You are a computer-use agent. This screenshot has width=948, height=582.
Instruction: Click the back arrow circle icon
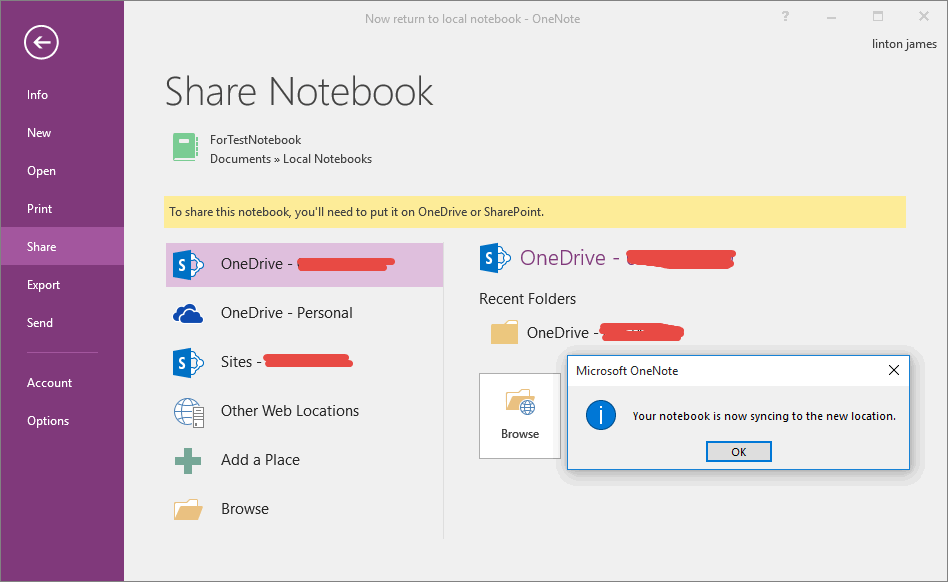(41, 42)
